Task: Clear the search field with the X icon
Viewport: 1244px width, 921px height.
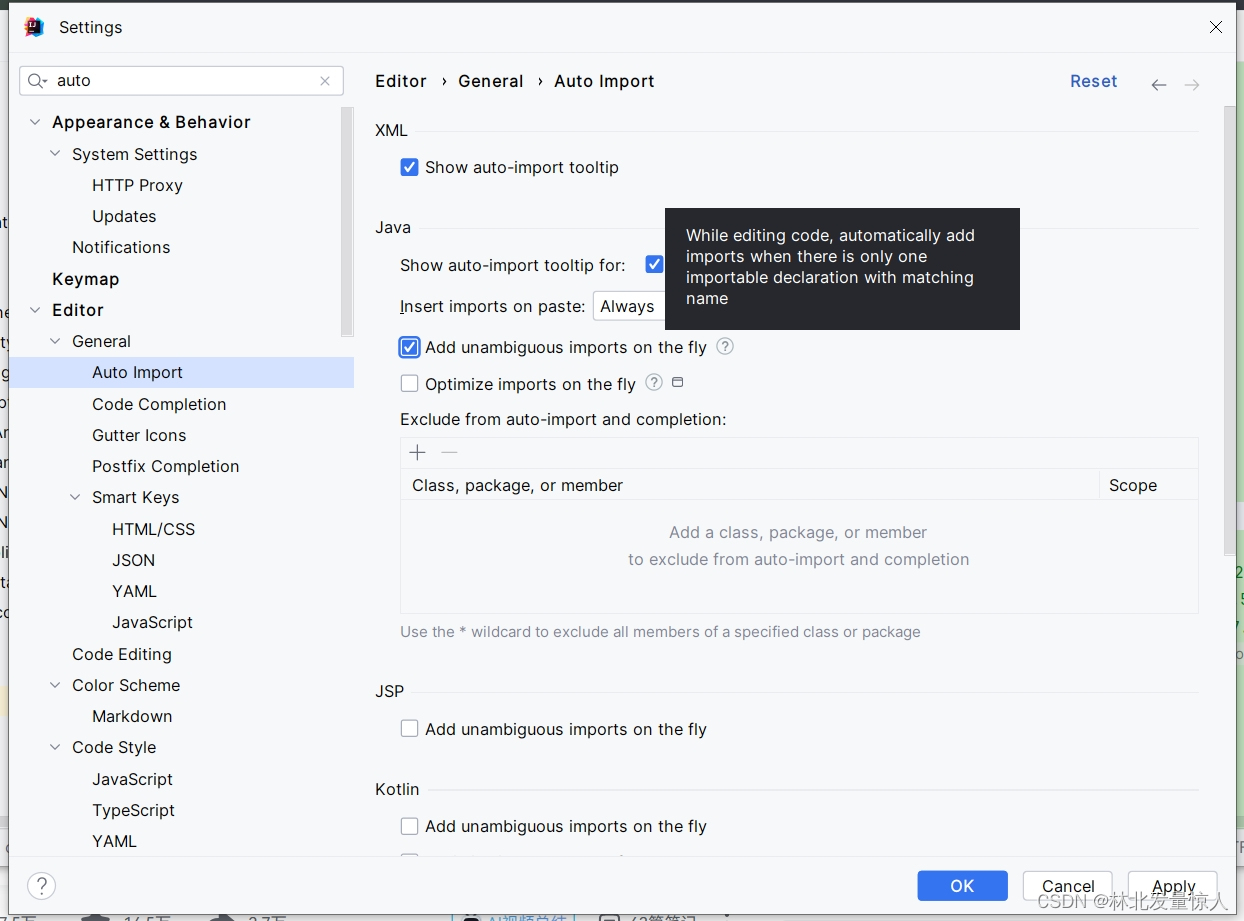Action: tap(325, 81)
